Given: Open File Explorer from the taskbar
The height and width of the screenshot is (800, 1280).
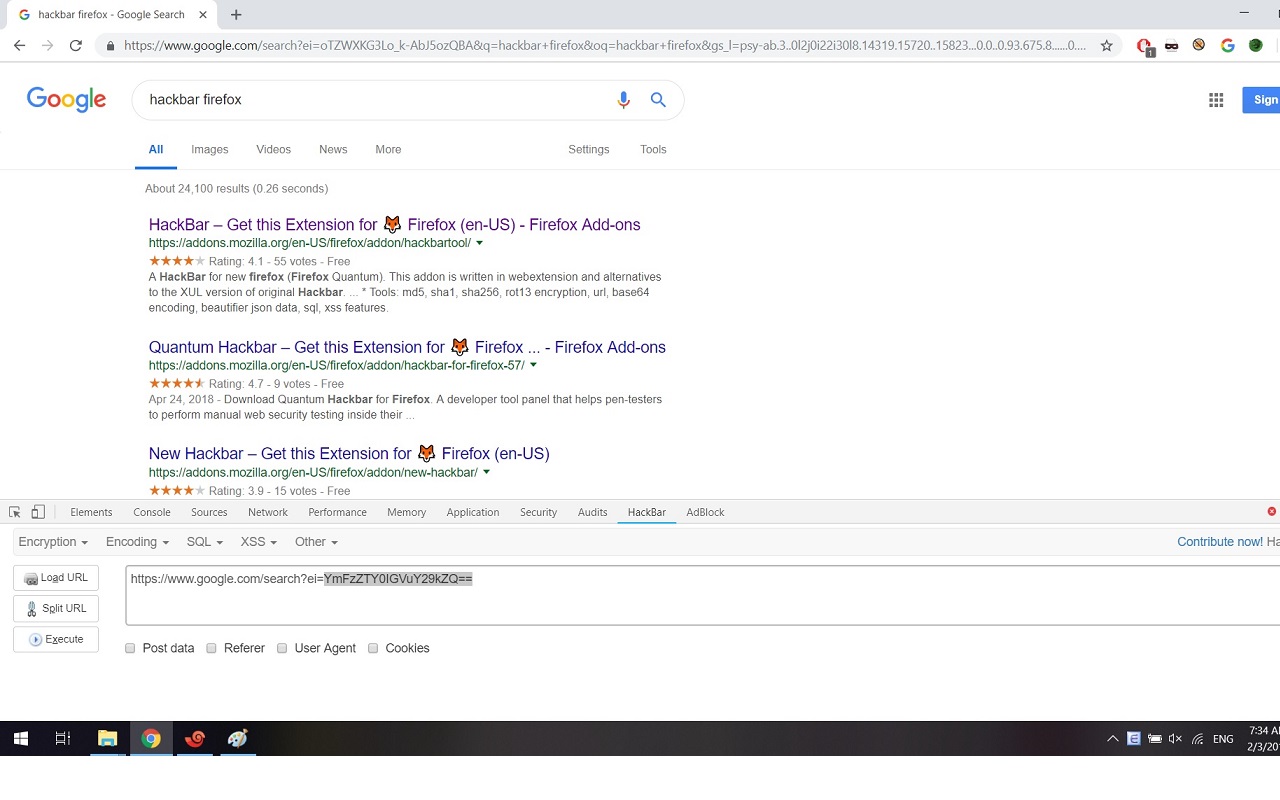Looking at the screenshot, I should tap(107, 739).
